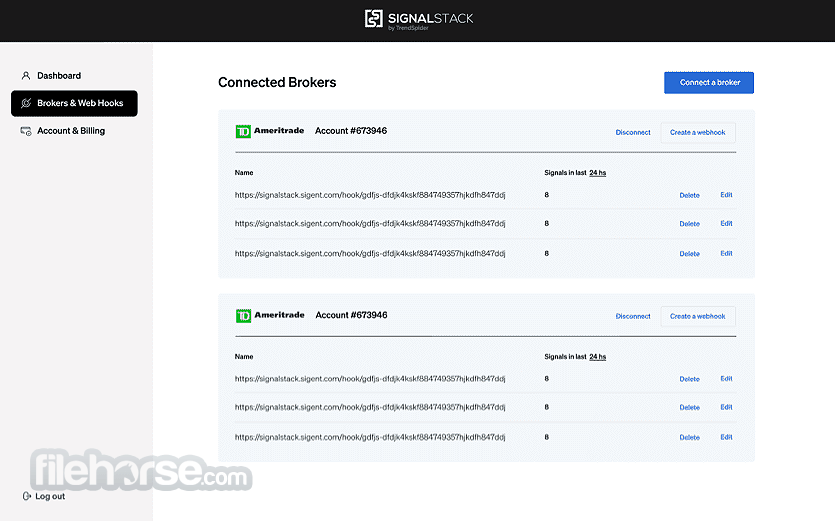
Task: Open the Dashboard sidebar item
Action: pos(59,76)
